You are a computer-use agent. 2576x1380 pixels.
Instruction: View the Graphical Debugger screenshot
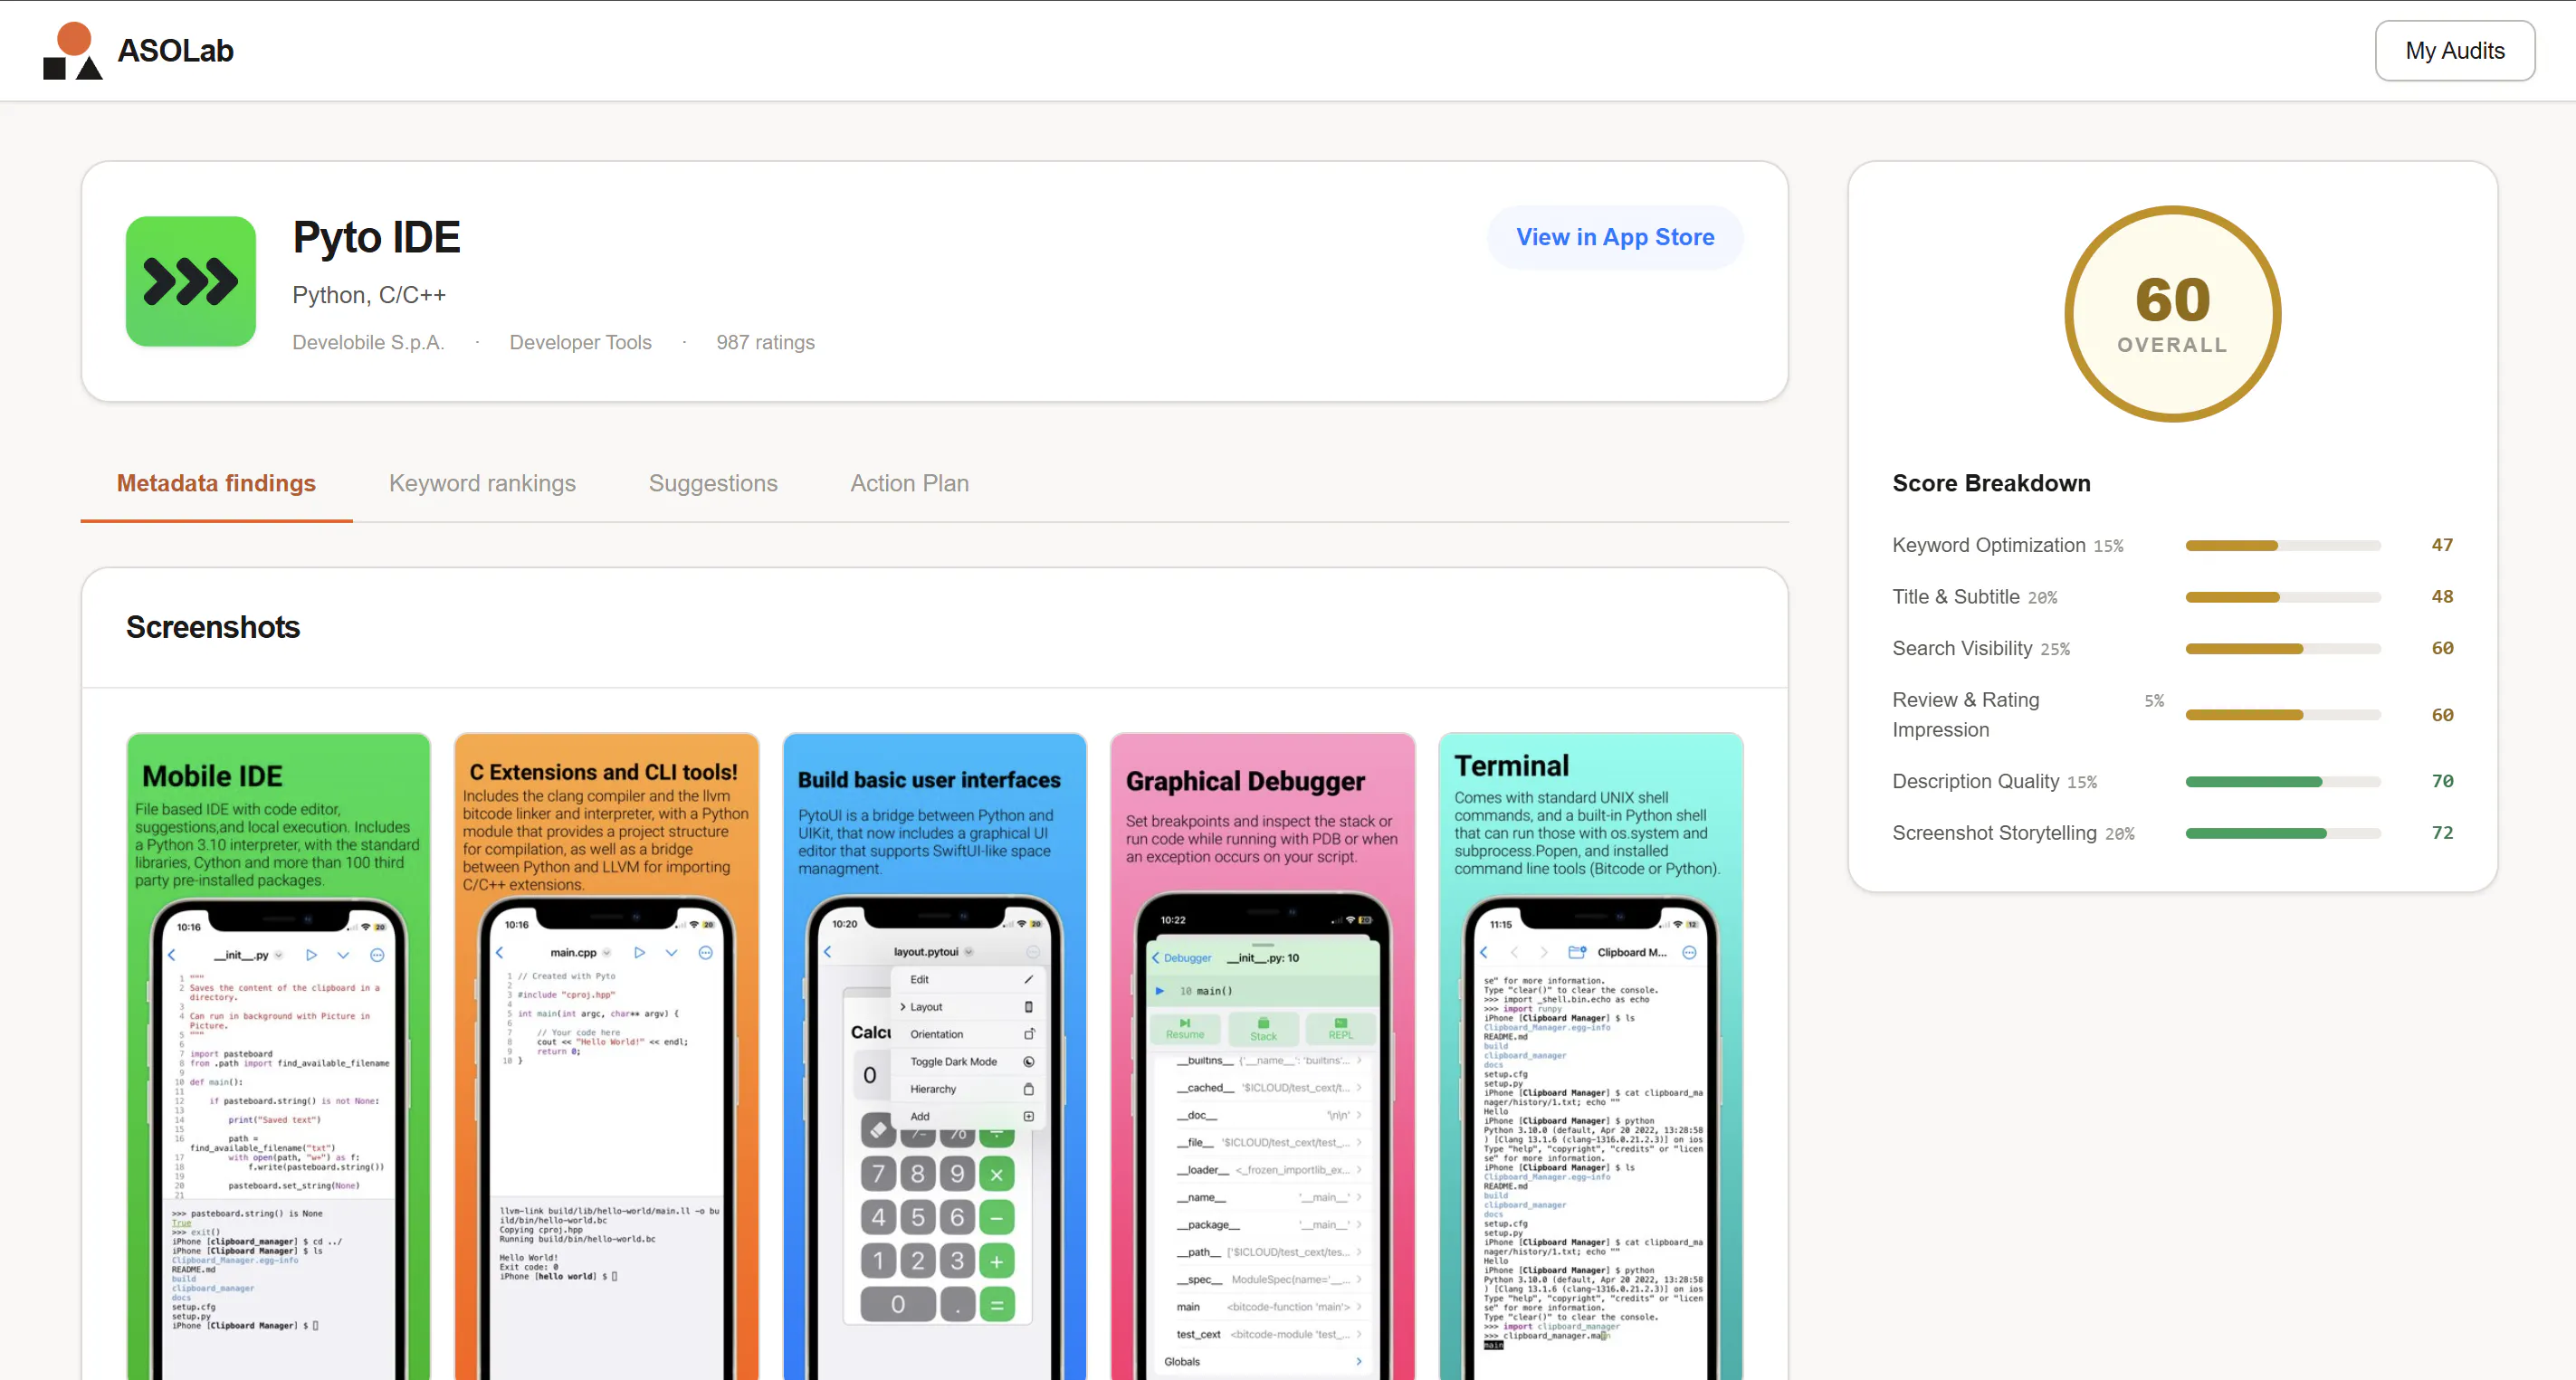click(1262, 1056)
